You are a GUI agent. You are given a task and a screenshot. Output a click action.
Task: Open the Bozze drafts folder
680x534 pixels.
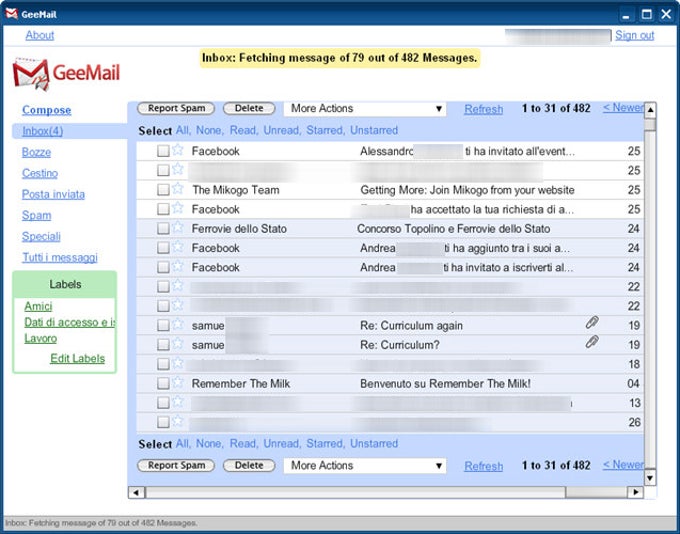(x=36, y=152)
